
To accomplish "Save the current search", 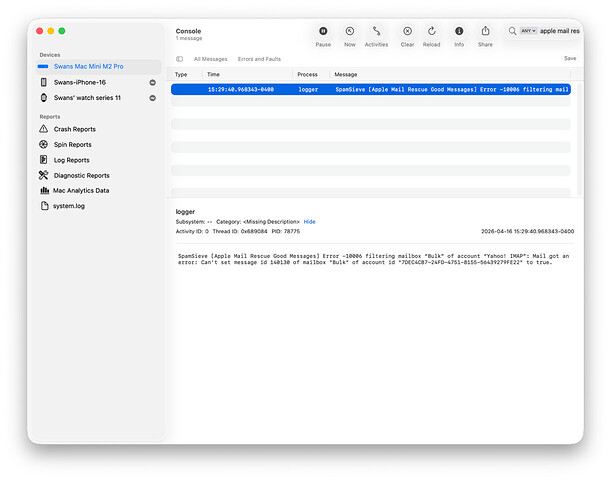I will 569,59.
